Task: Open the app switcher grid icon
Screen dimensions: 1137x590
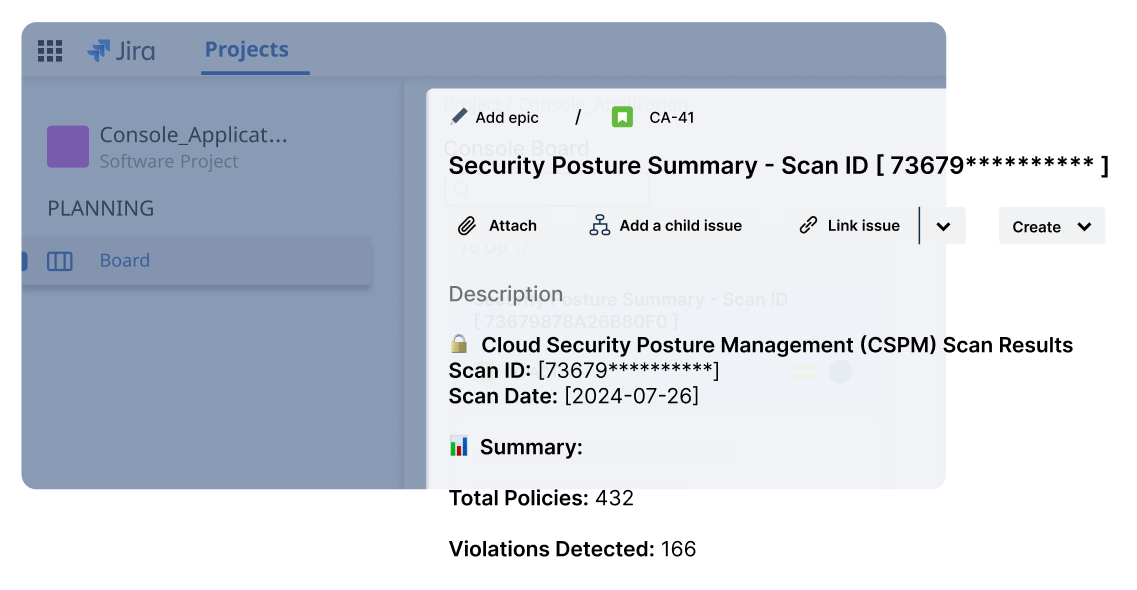Action: coord(50,51)
